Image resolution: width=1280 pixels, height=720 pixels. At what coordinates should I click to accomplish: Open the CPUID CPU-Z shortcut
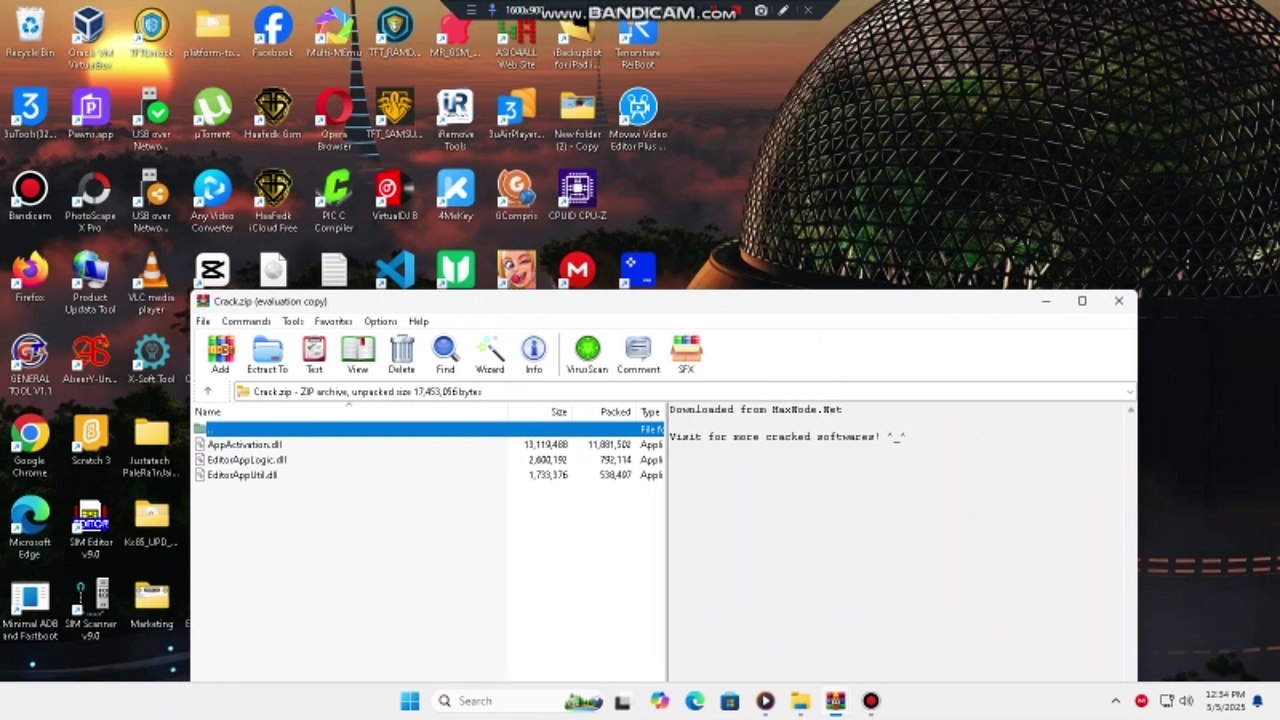[577, 195]
